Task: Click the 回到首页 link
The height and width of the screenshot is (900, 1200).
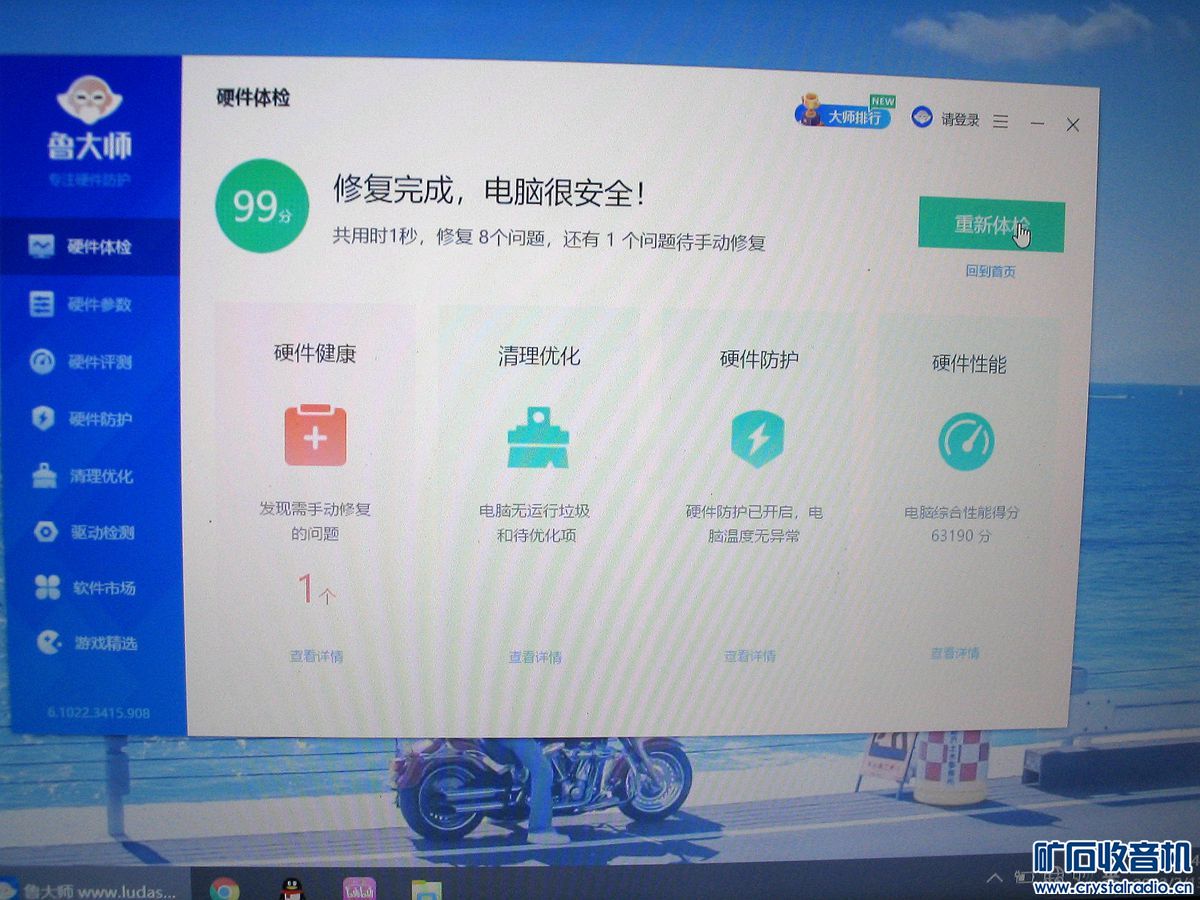Action: [x=990, y=271]
